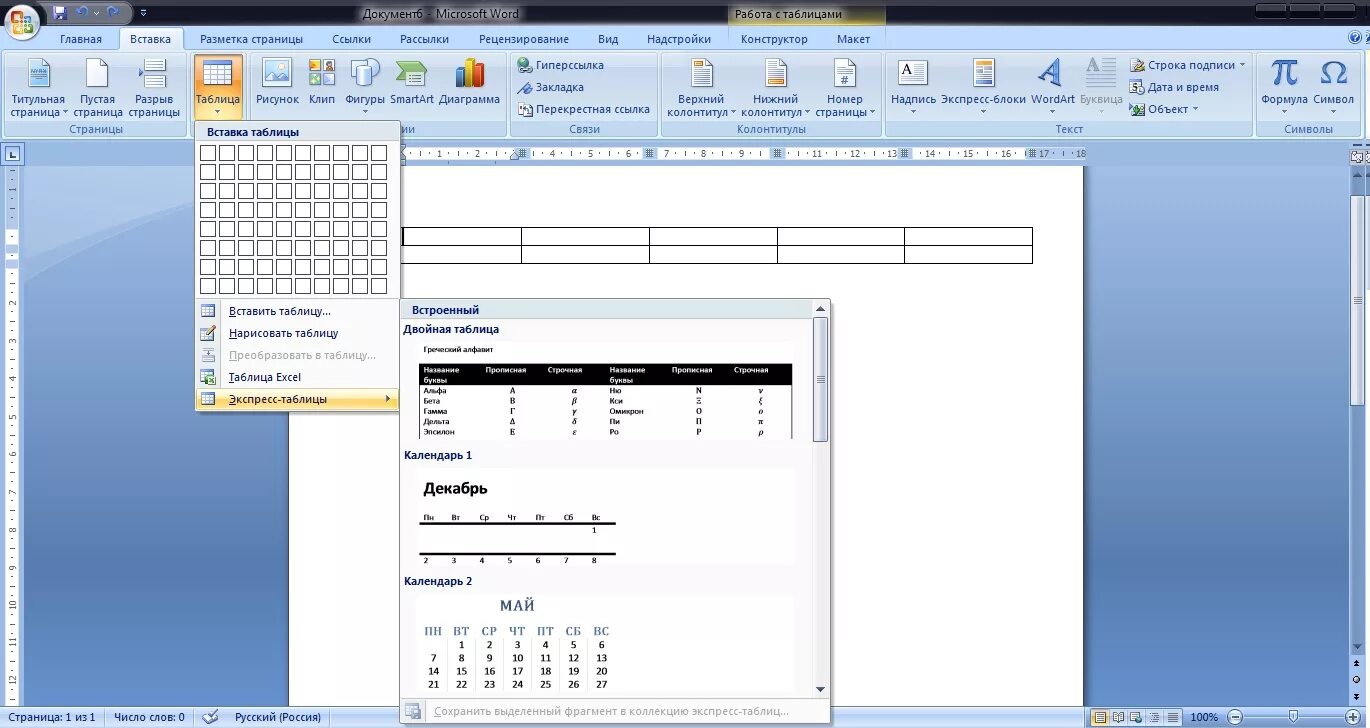
Task: Switch to the Рецензирование tab
Action: (x=524, y=39)
